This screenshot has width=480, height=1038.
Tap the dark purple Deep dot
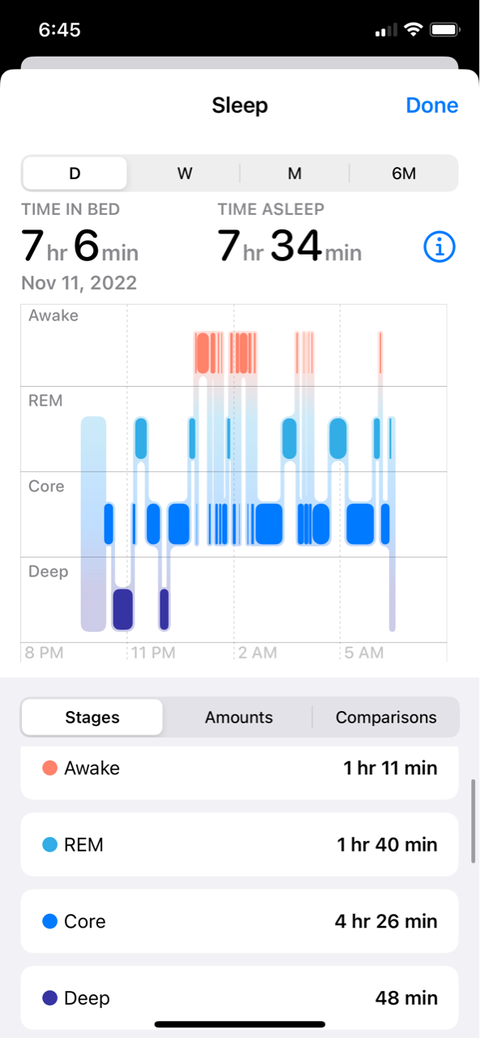tap(50, 998)
